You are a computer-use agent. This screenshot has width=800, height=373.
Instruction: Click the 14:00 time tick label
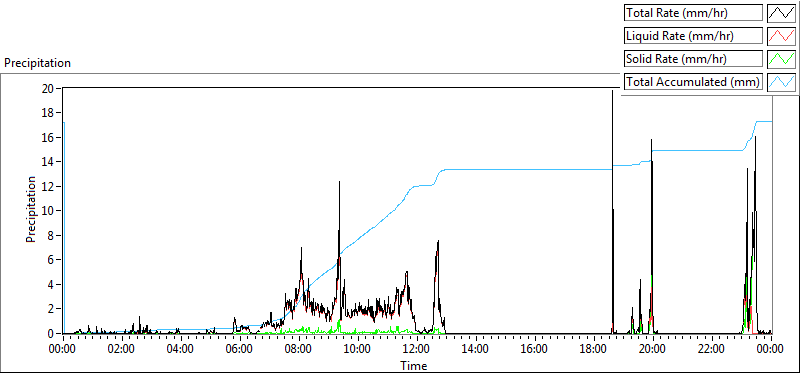pos(476,350)
